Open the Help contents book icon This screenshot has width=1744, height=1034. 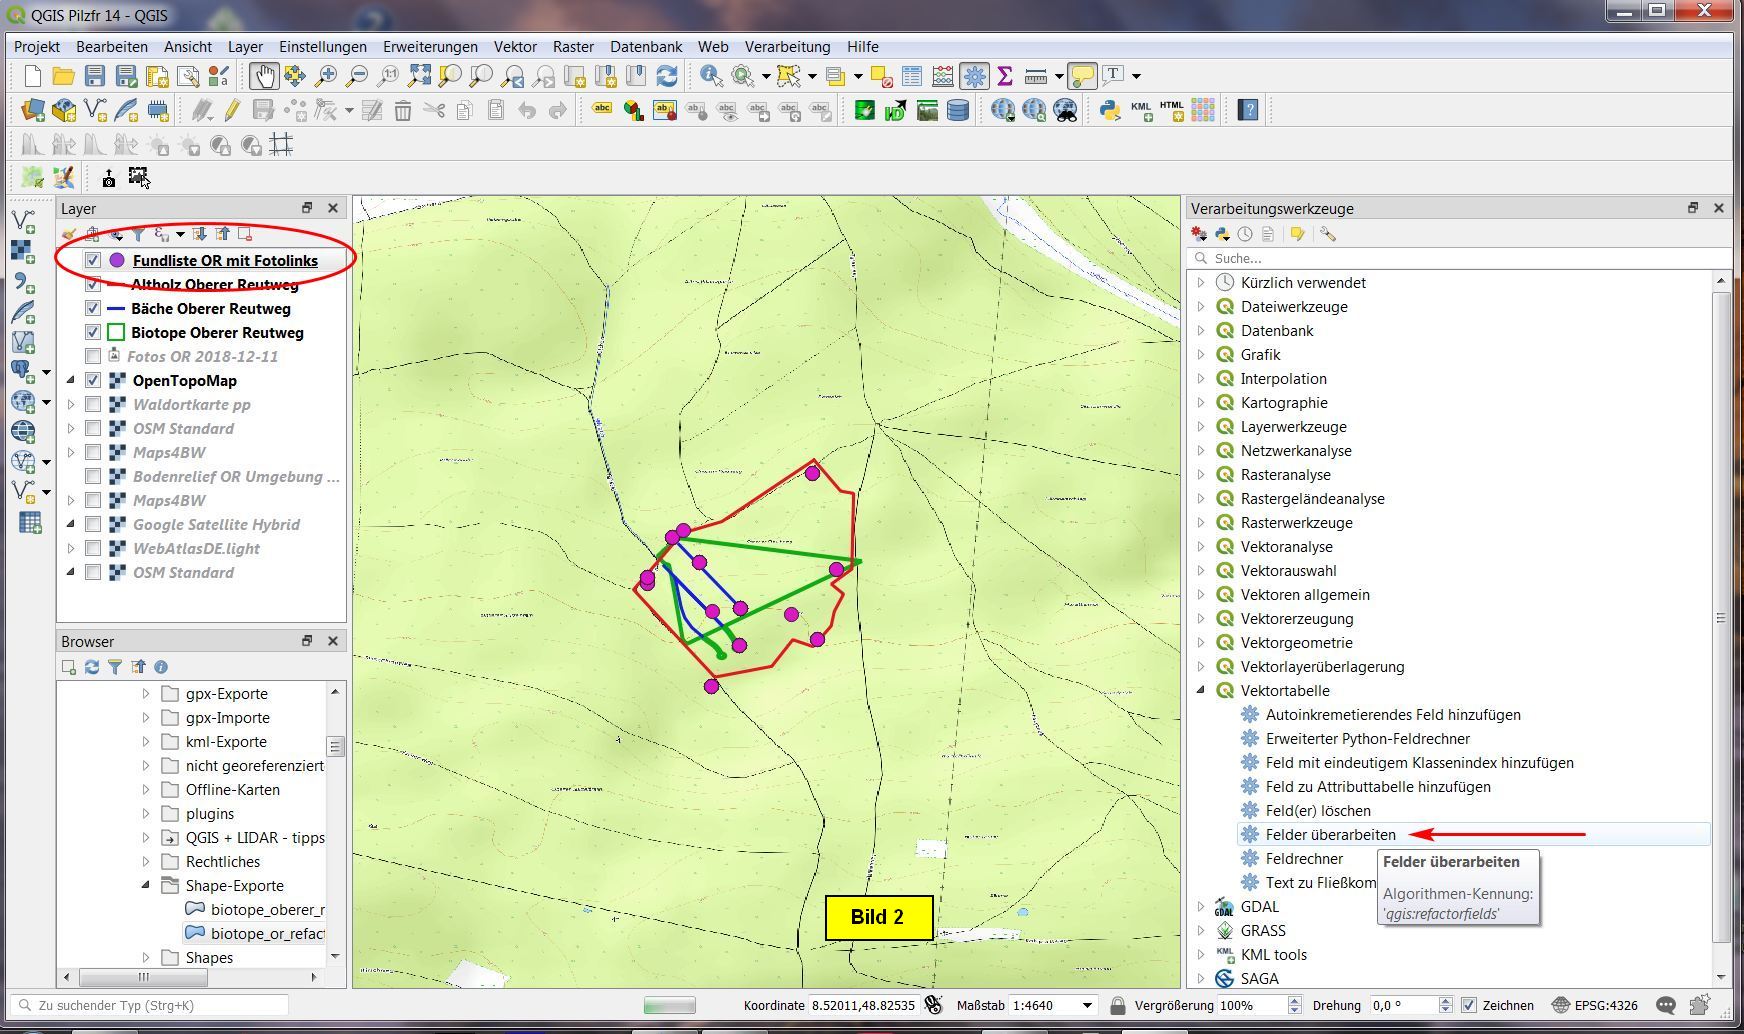[x=1247, y=110]
